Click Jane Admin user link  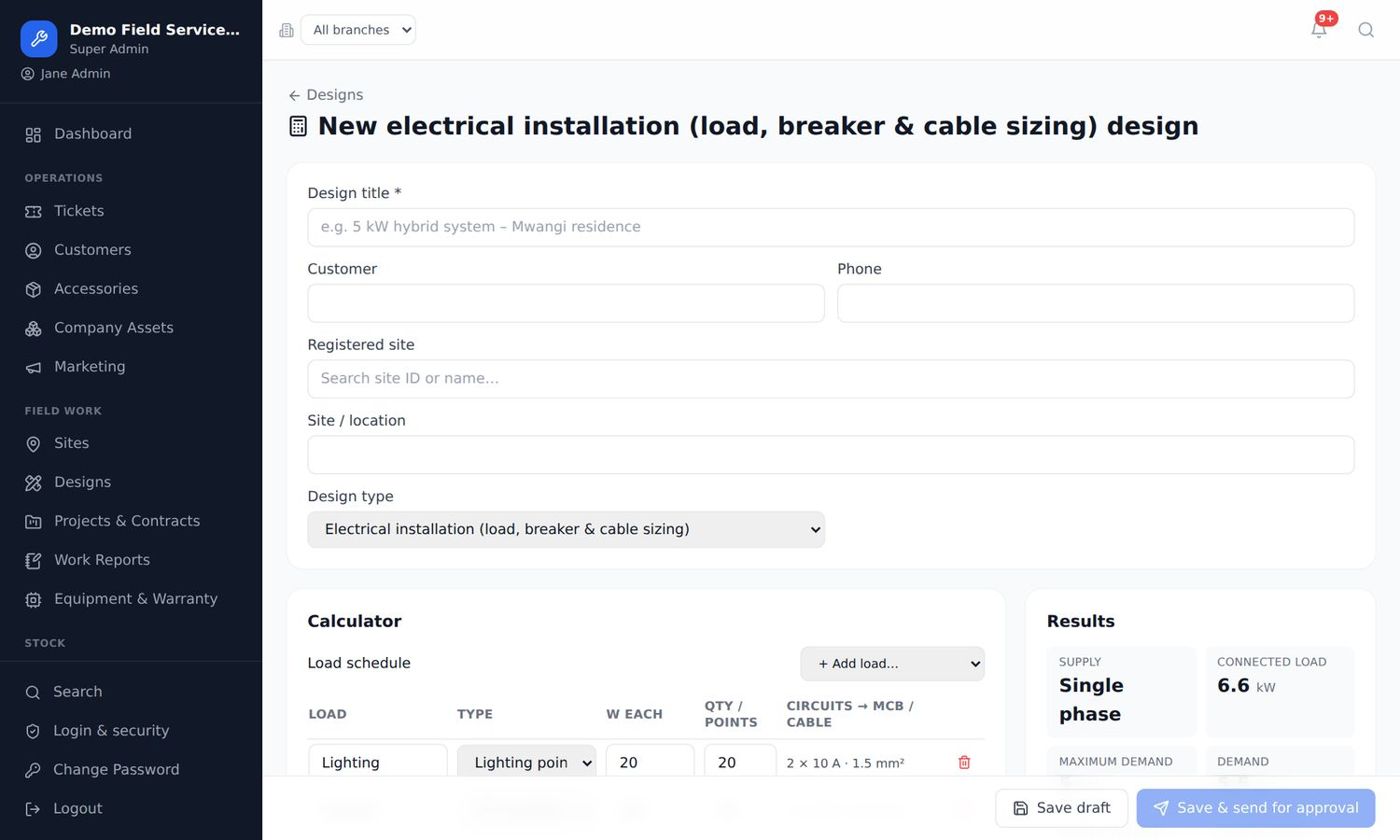66,74
